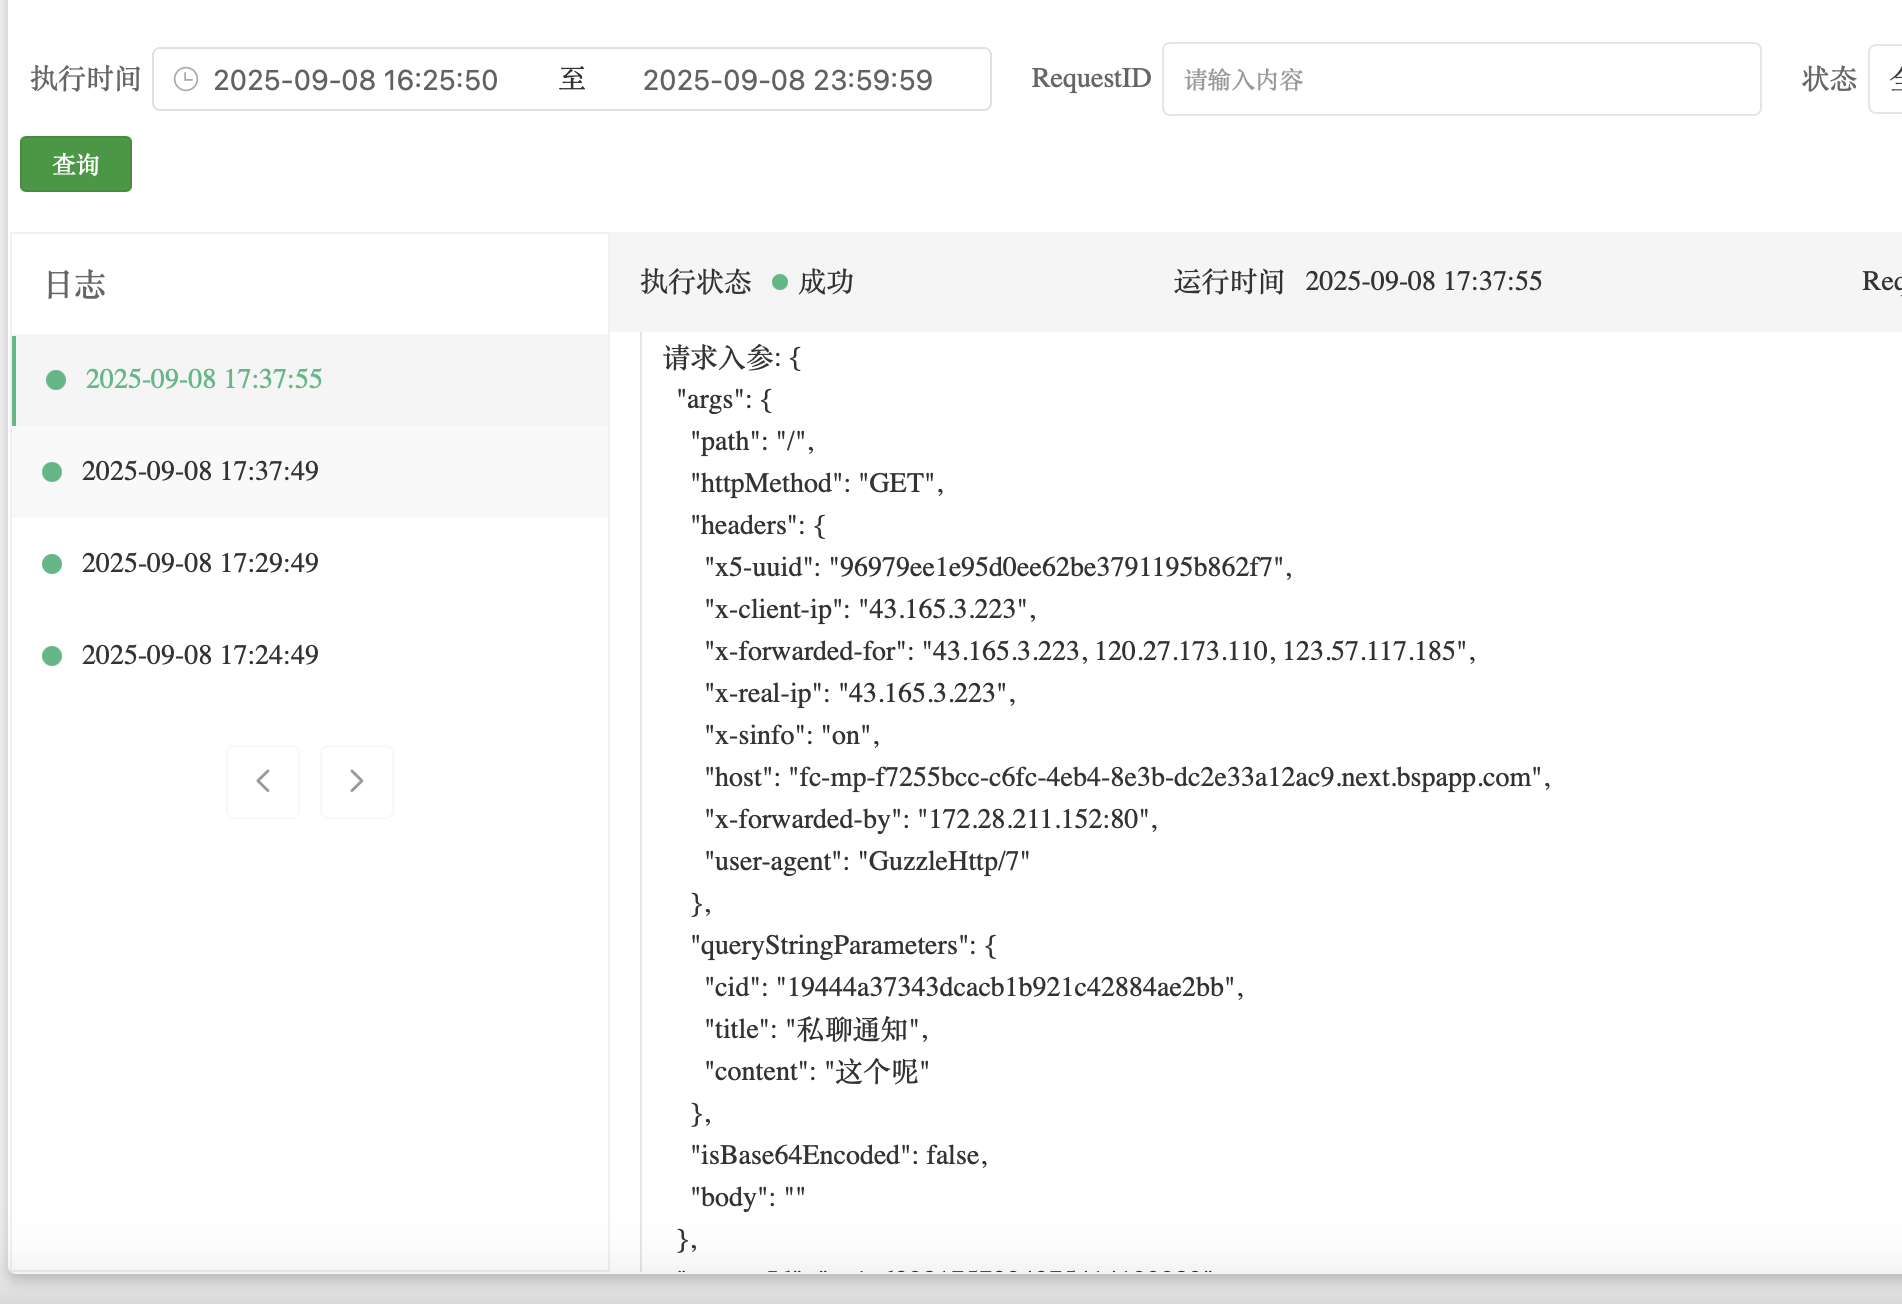
Task: Open the log entry at 17:37:49
Action: [200, 471]
